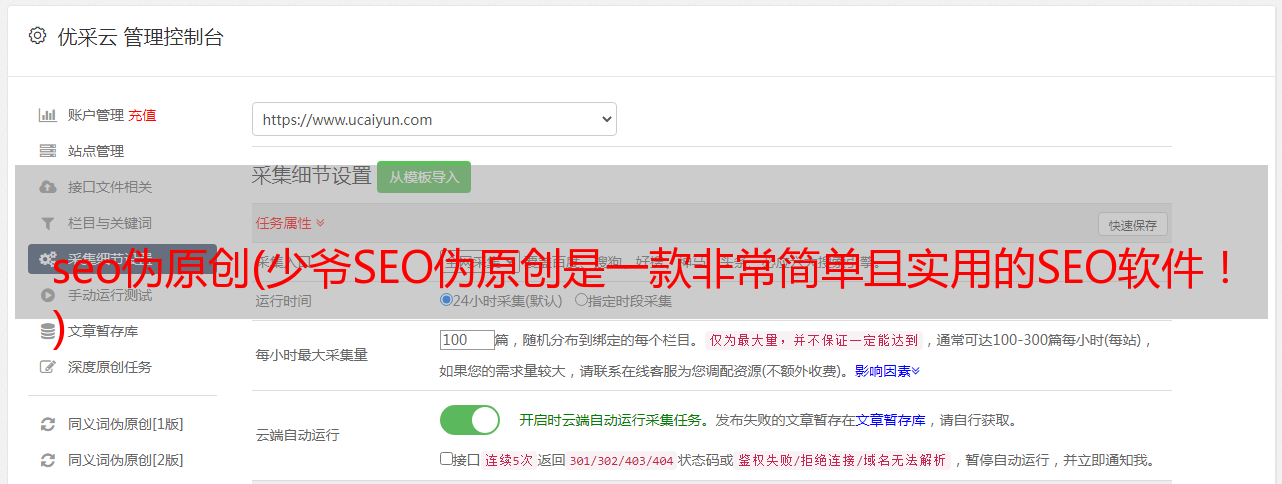Click the server icon beside 站点管理

coord(47,151)
